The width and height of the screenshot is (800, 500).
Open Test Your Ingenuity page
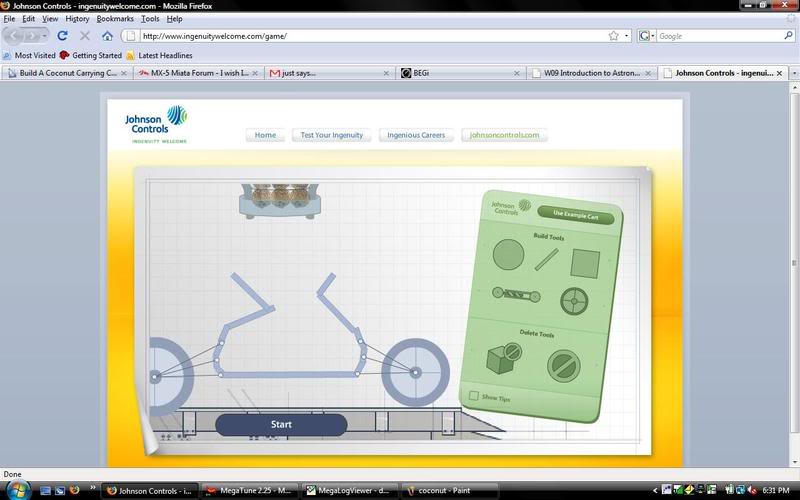click(x=332, y=135)
